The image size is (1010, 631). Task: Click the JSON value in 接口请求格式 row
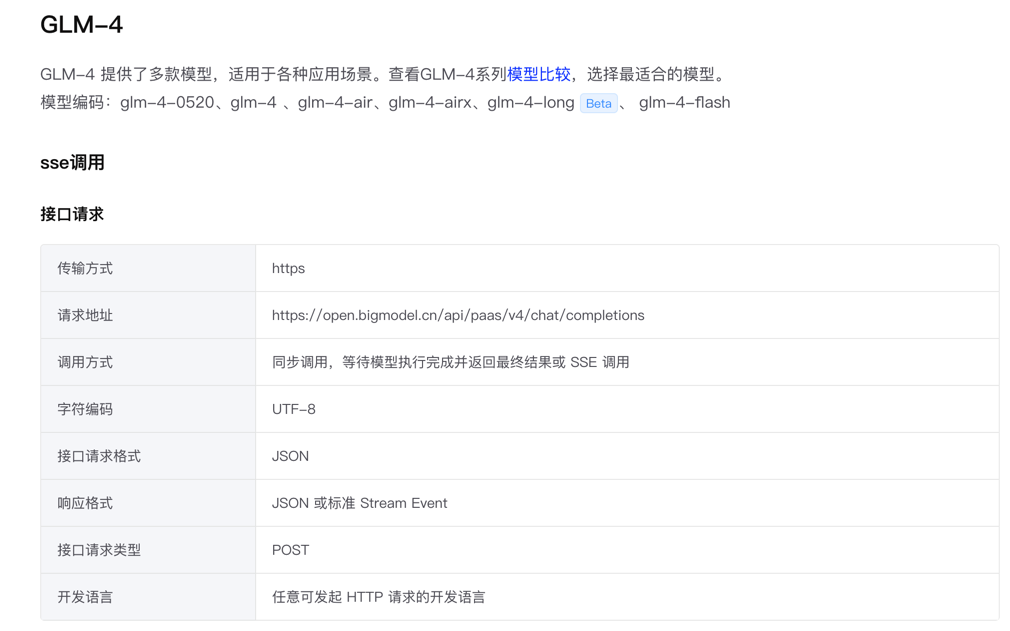[x=291, y=457]
